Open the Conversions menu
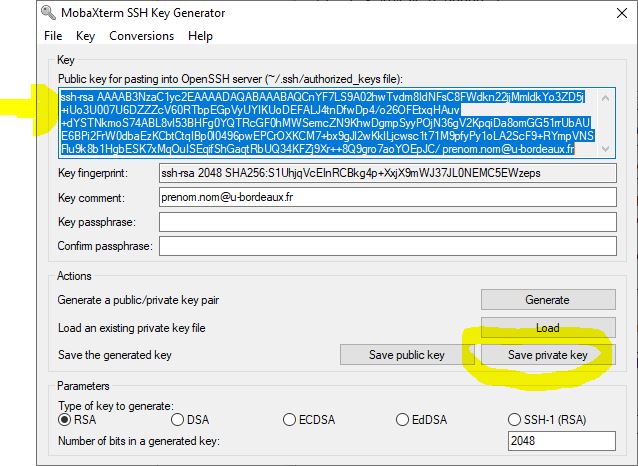The width and height of the screenshot is (638, 466). [x=142, y=36]
